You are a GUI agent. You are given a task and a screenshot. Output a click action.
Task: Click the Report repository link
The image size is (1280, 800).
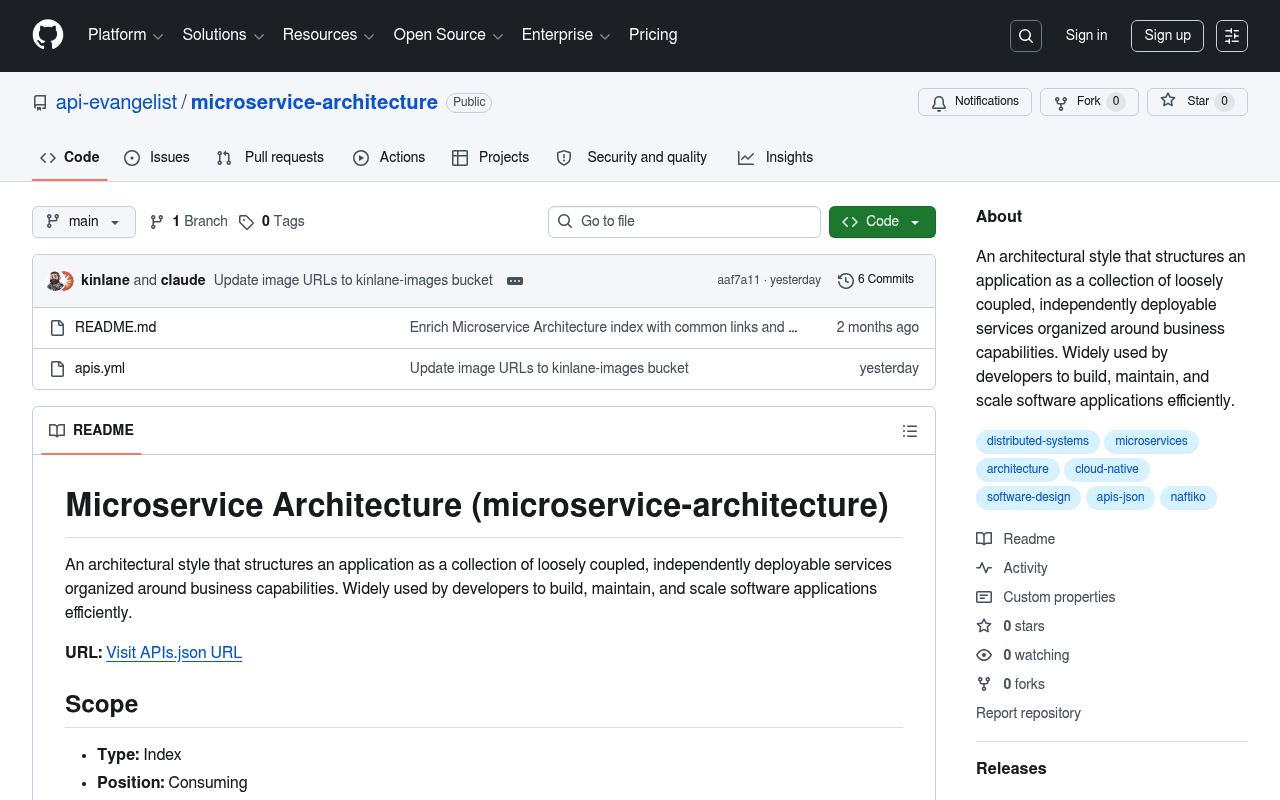[x=1028, y=713]
